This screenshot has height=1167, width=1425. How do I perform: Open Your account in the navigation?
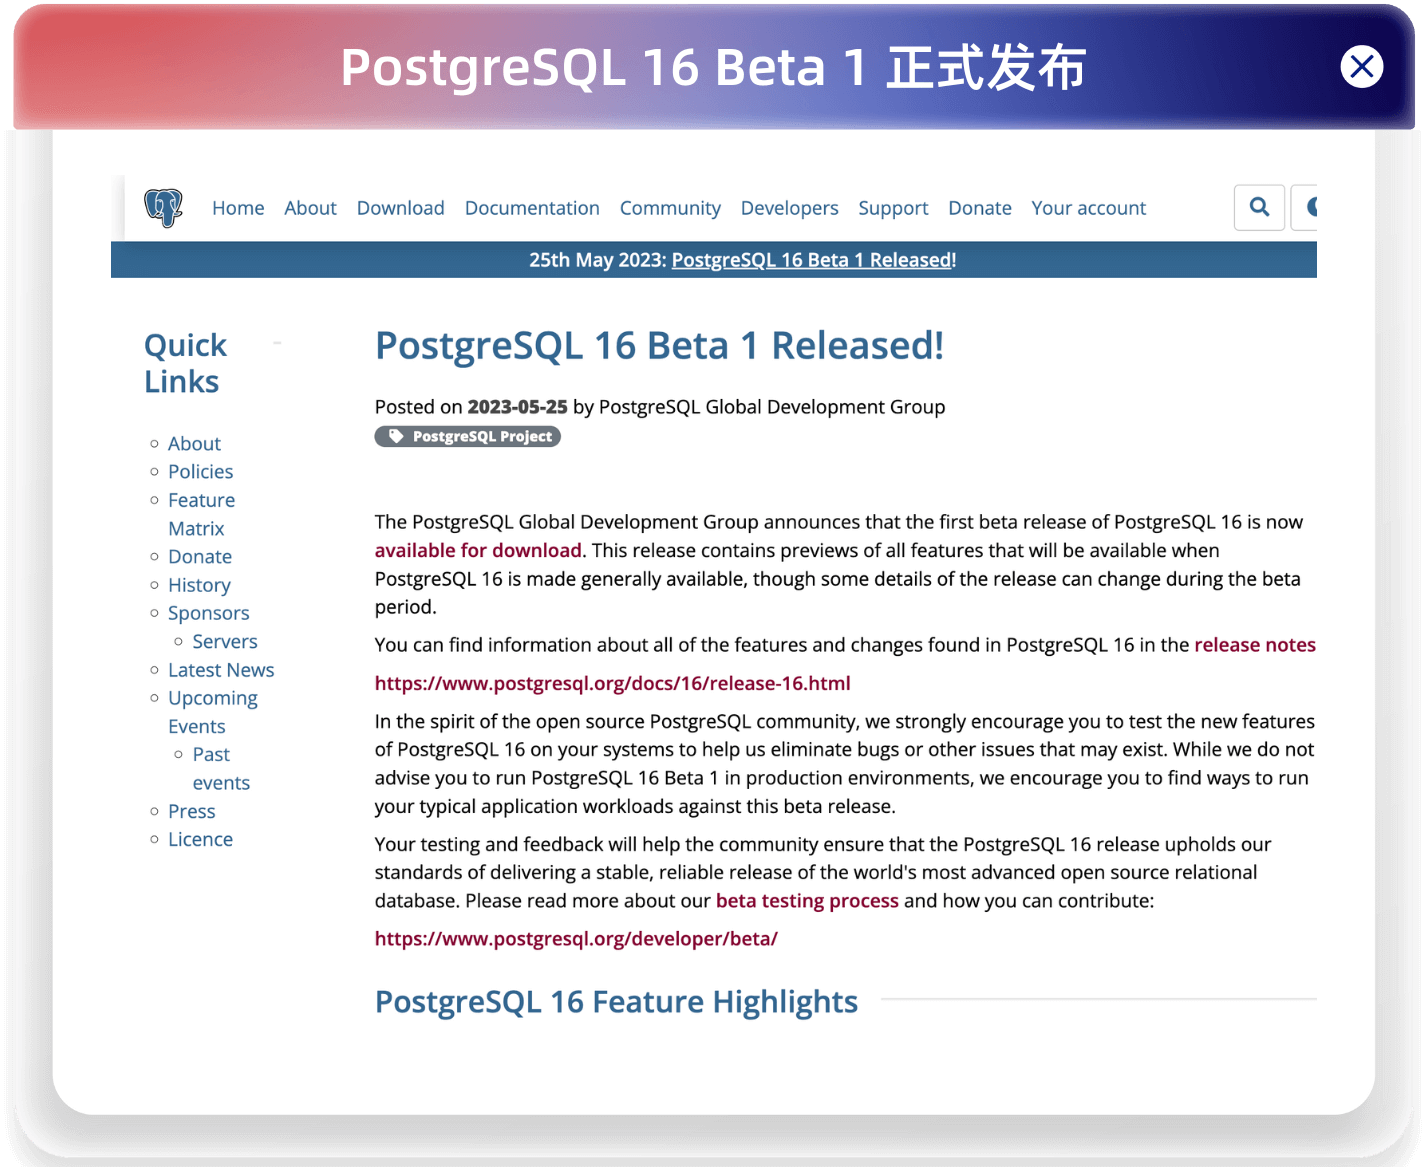[1089, 208]
